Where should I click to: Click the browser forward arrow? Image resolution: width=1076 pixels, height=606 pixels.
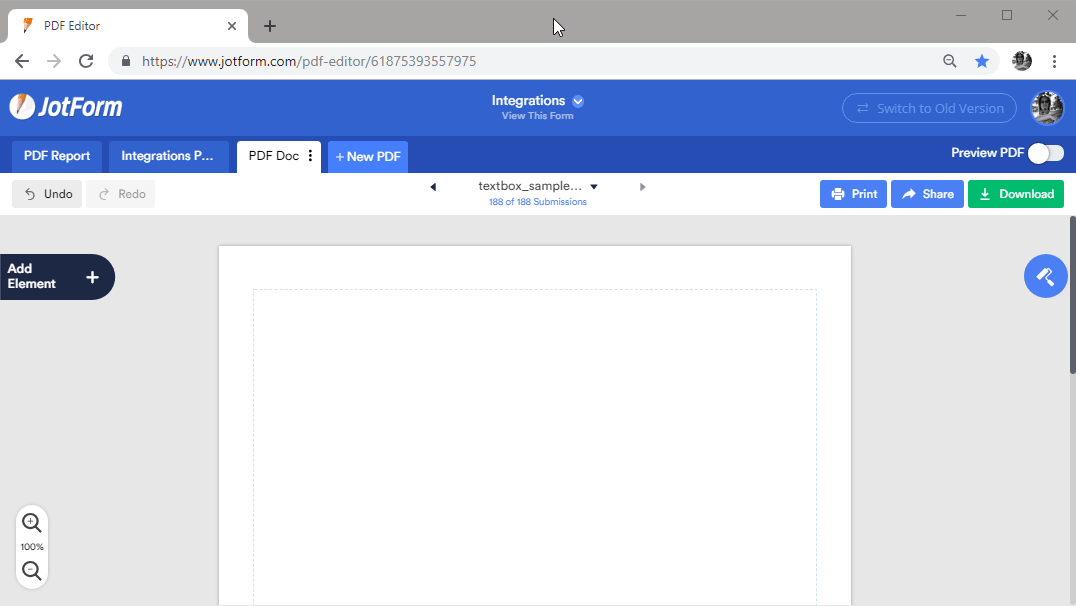tap(54, 61)
